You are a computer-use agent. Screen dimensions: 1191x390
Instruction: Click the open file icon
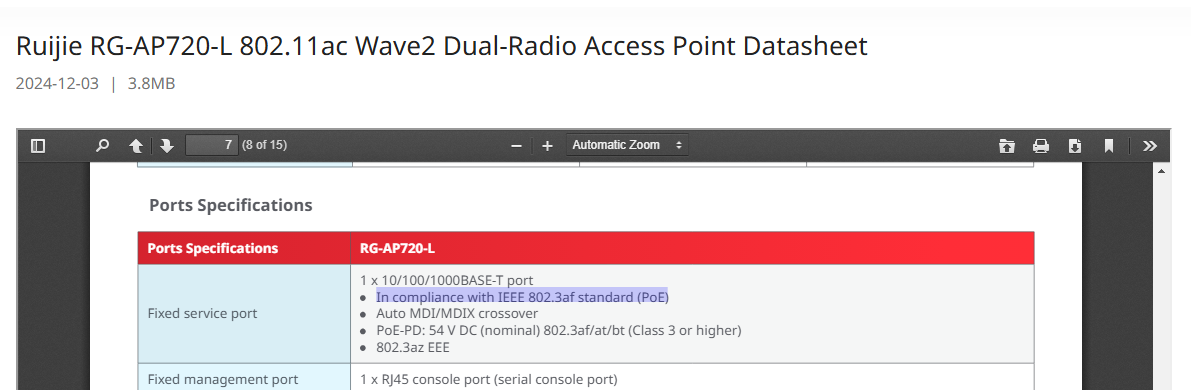click(x=1007, y=145)
